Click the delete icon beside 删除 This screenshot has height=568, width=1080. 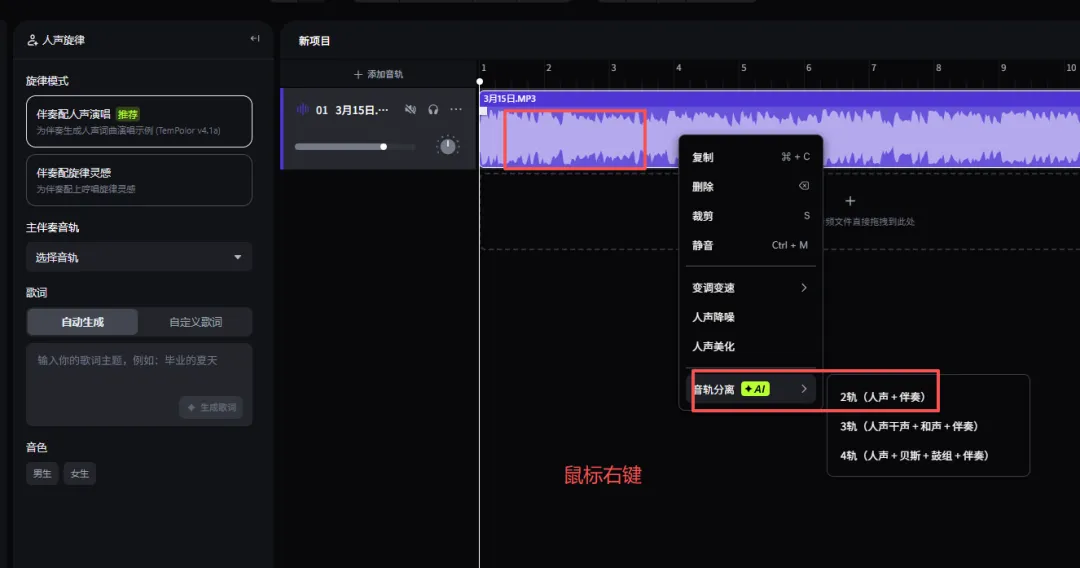[803, 186]
